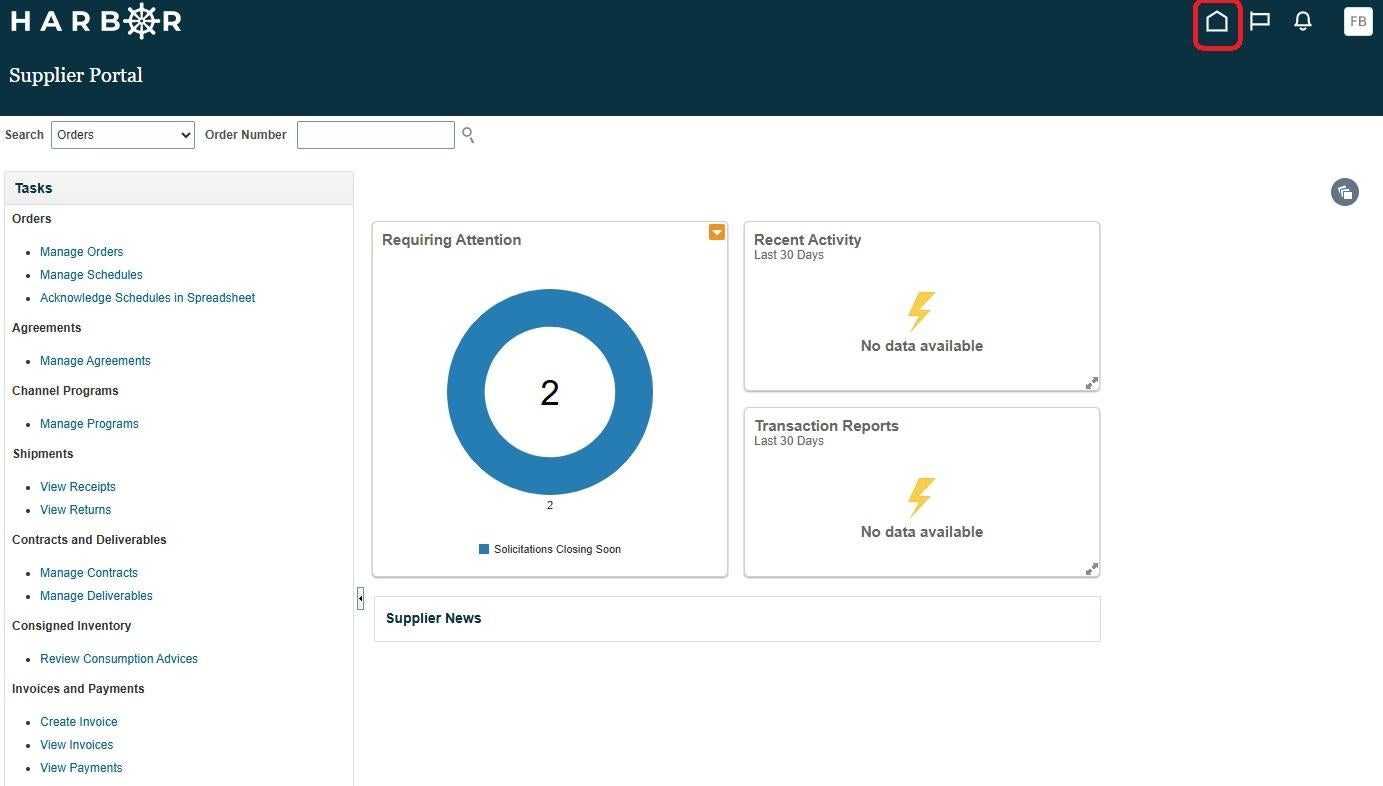Viewport: 1383px width, 786px height.
Task: Open Manage Deliverables link
Action: click(96, 596)
